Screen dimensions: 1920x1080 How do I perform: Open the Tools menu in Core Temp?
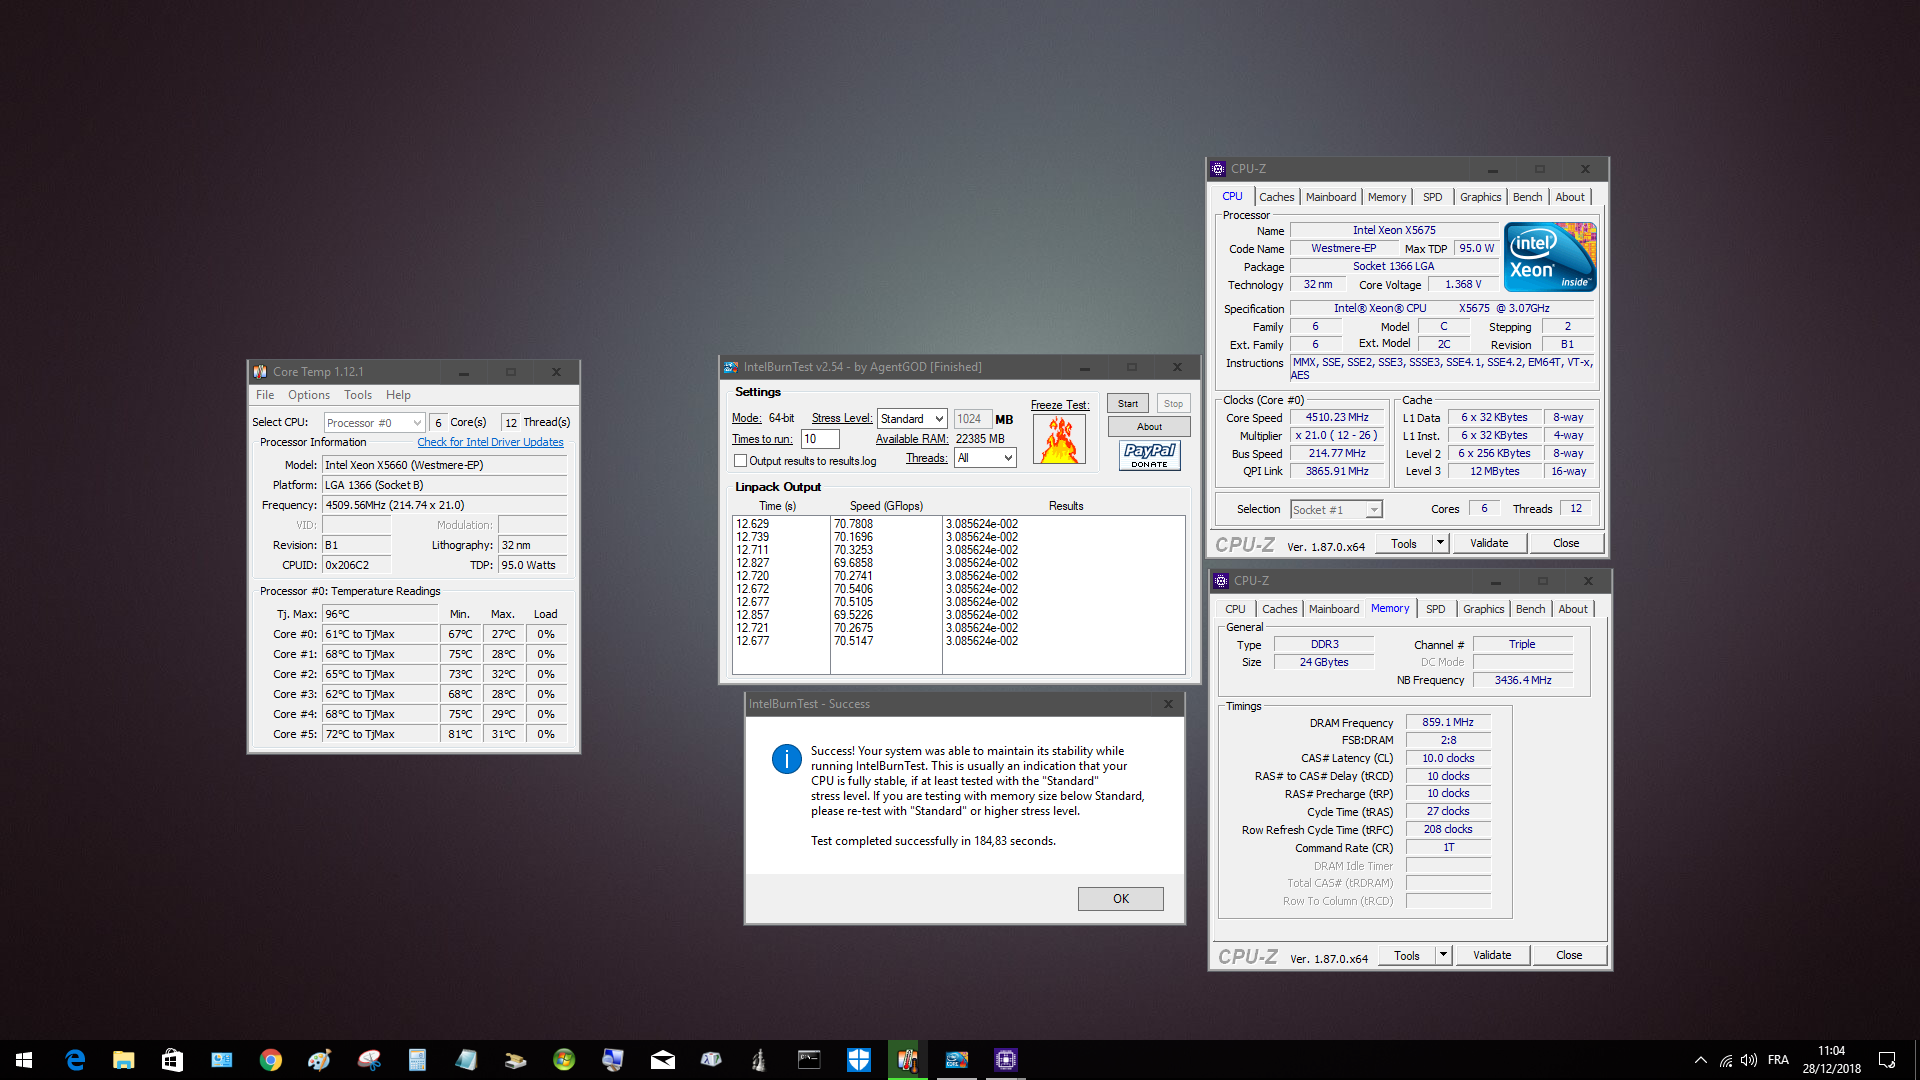(x=357, y=394)
